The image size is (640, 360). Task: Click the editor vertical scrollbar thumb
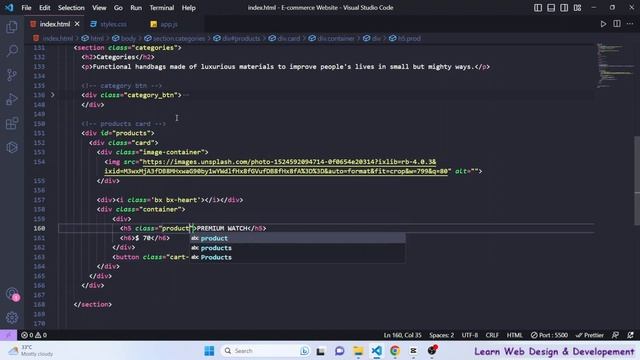(637, 180)
